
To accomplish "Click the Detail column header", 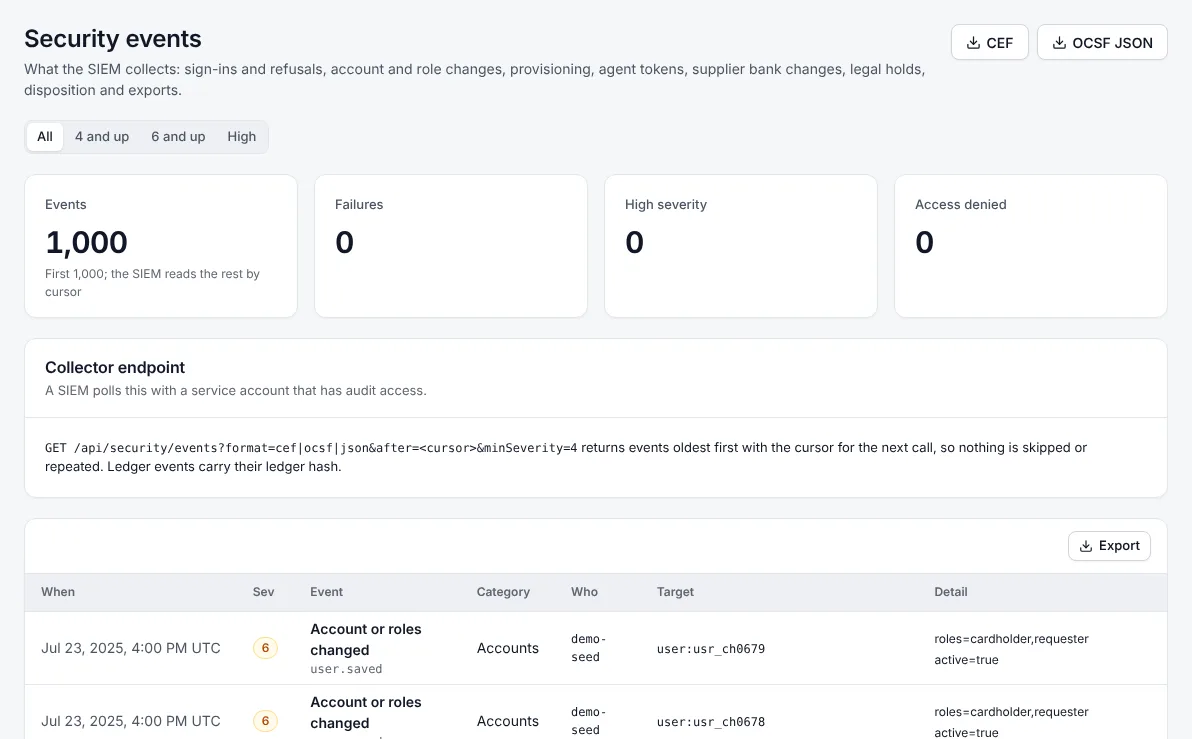I will (951, 592).
